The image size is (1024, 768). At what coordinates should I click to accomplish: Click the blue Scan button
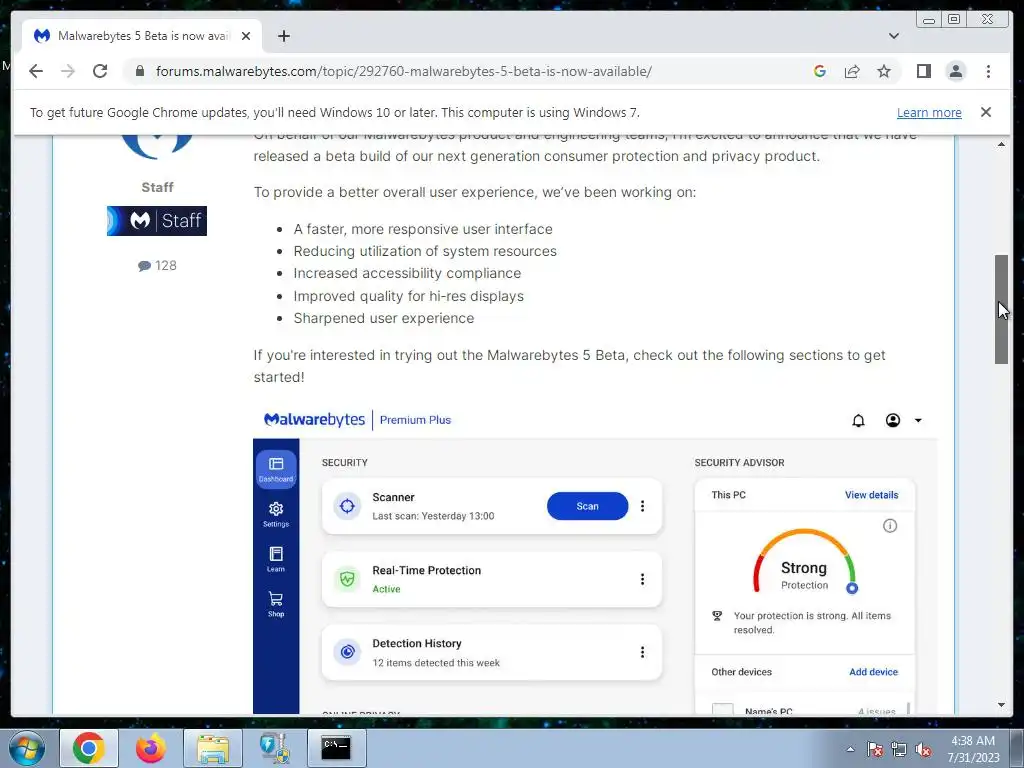pyautogui.click(x=587, y=506)
